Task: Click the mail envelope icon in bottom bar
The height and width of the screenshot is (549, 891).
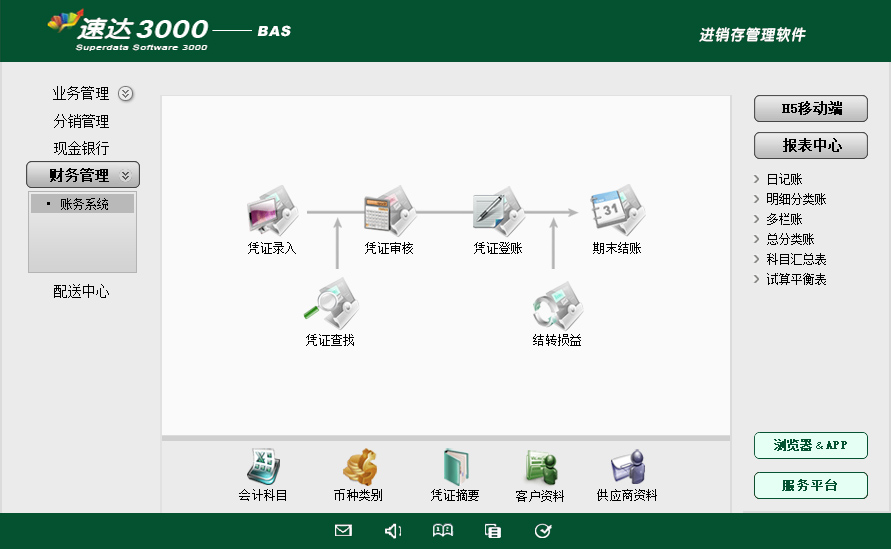Action: tap(343, 531)
